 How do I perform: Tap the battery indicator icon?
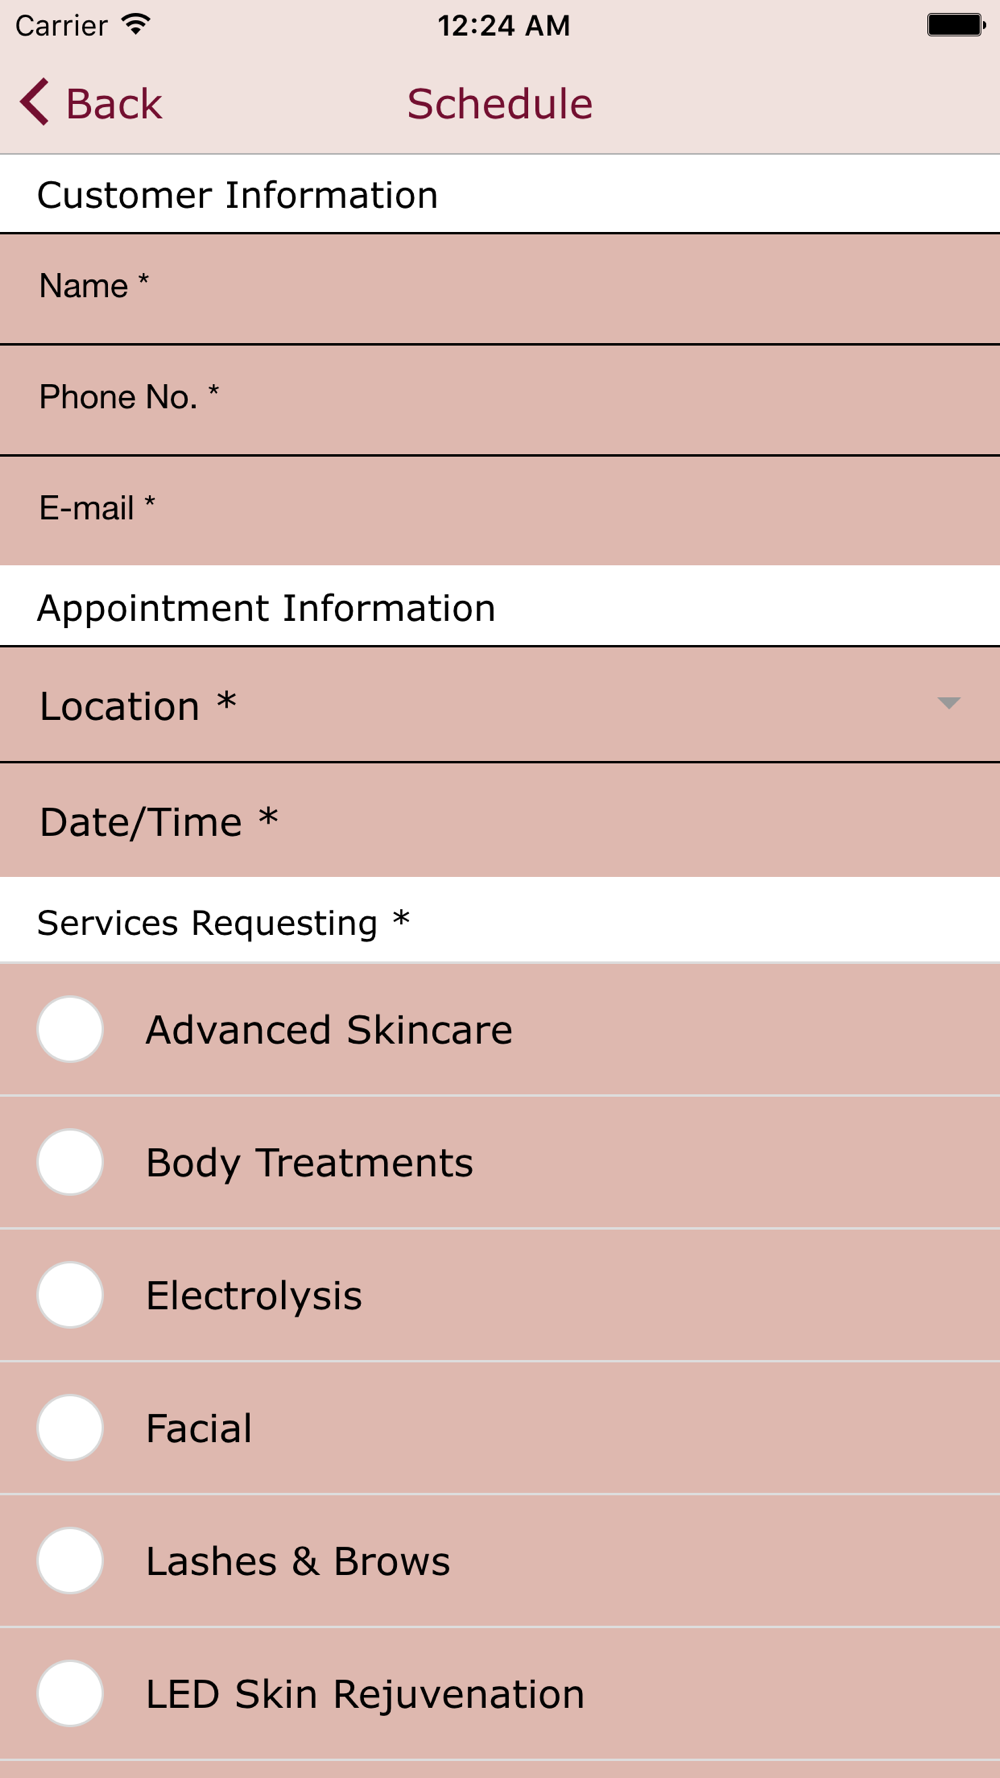click(956, 25)
